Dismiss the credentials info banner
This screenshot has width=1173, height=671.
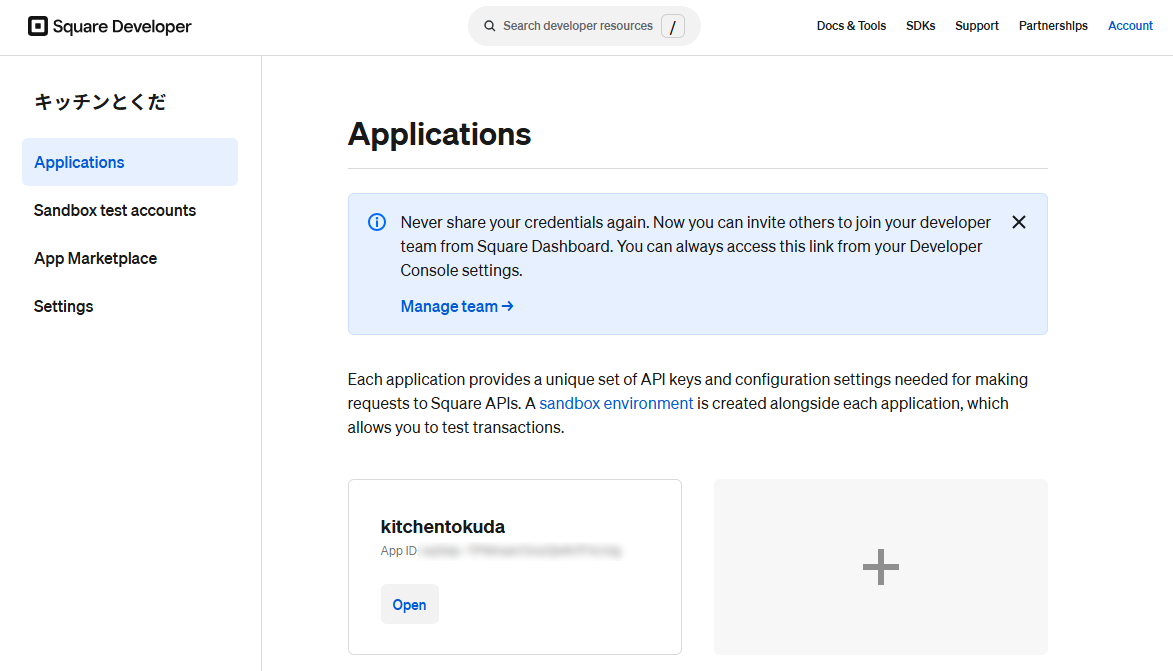(x=1018, y=222)
